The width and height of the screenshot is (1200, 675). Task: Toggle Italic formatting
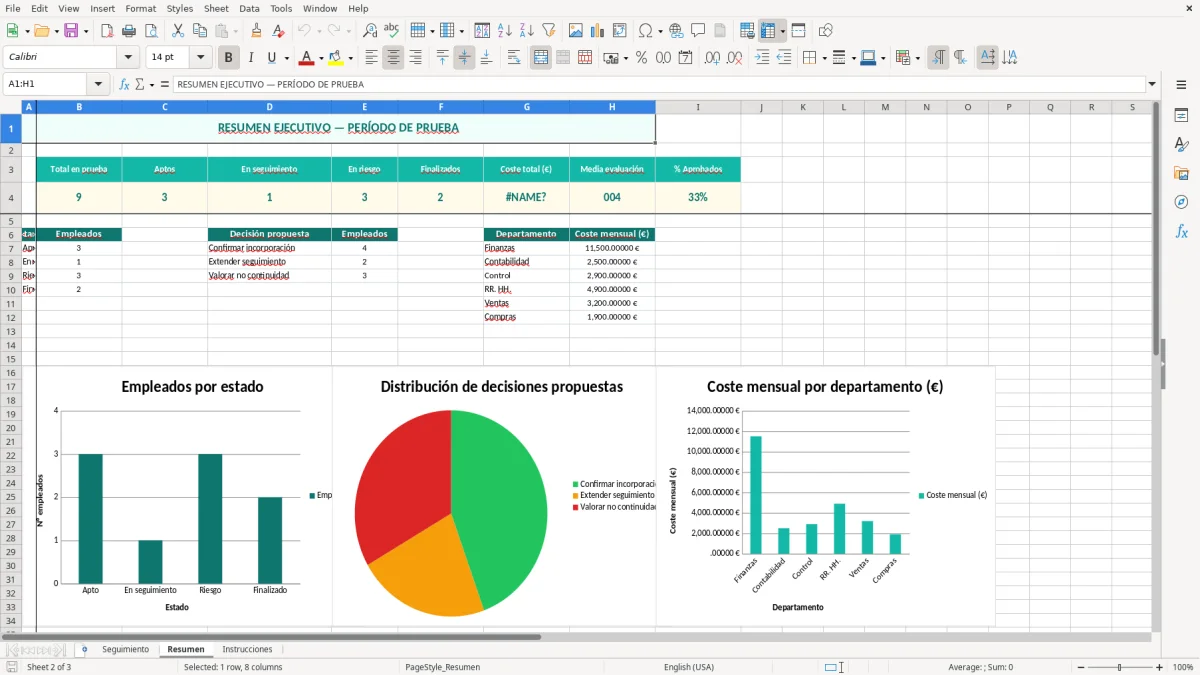pyautogui.click(x=251, y=58)
